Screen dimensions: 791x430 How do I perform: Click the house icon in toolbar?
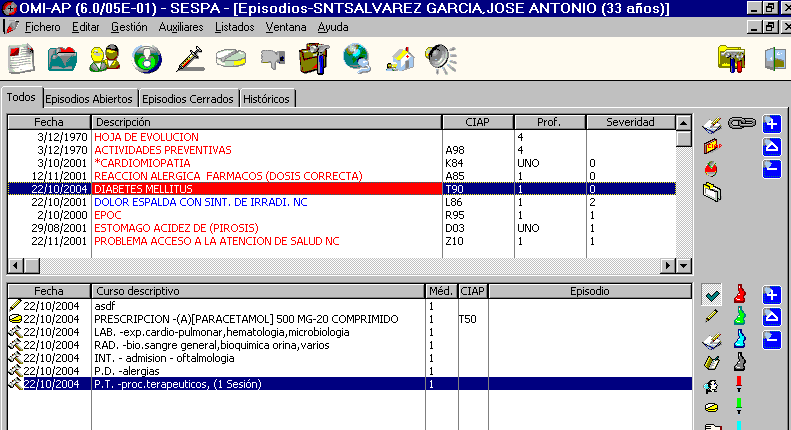399,59
